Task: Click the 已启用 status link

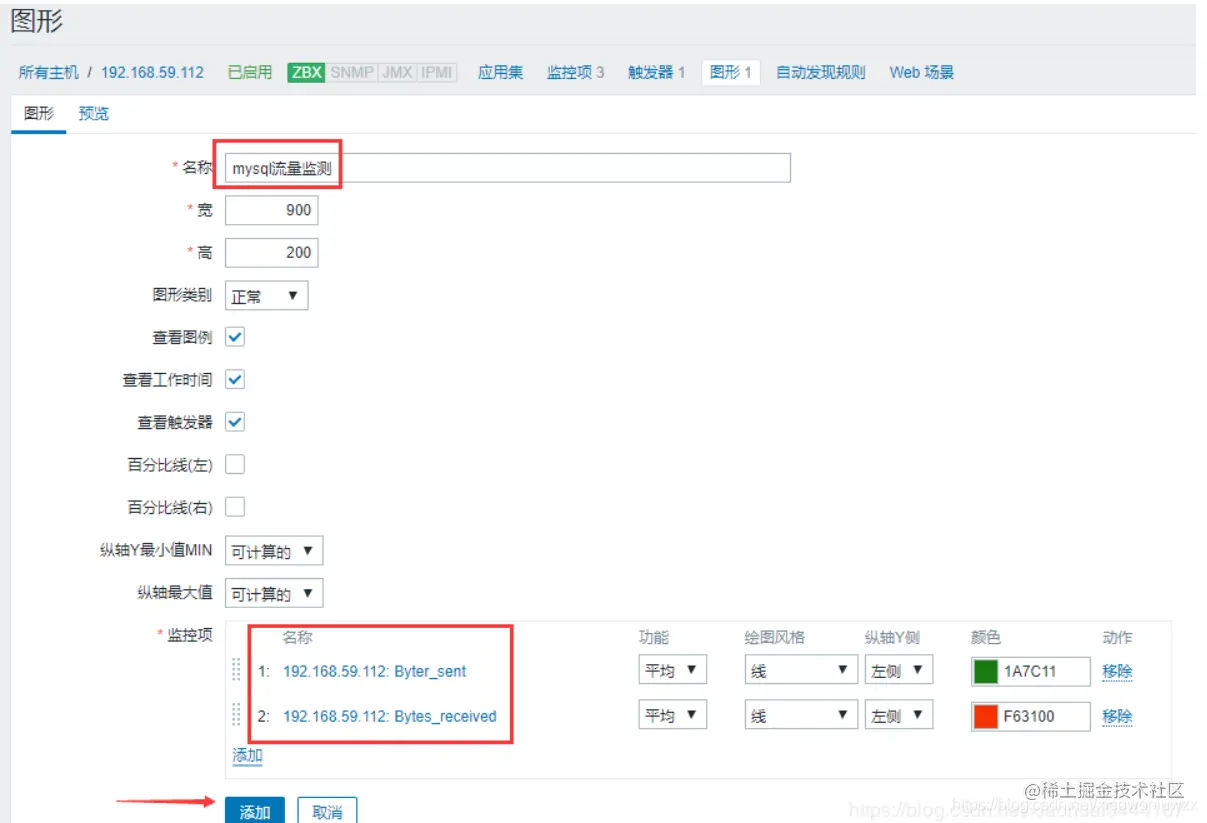Action: 250,72
